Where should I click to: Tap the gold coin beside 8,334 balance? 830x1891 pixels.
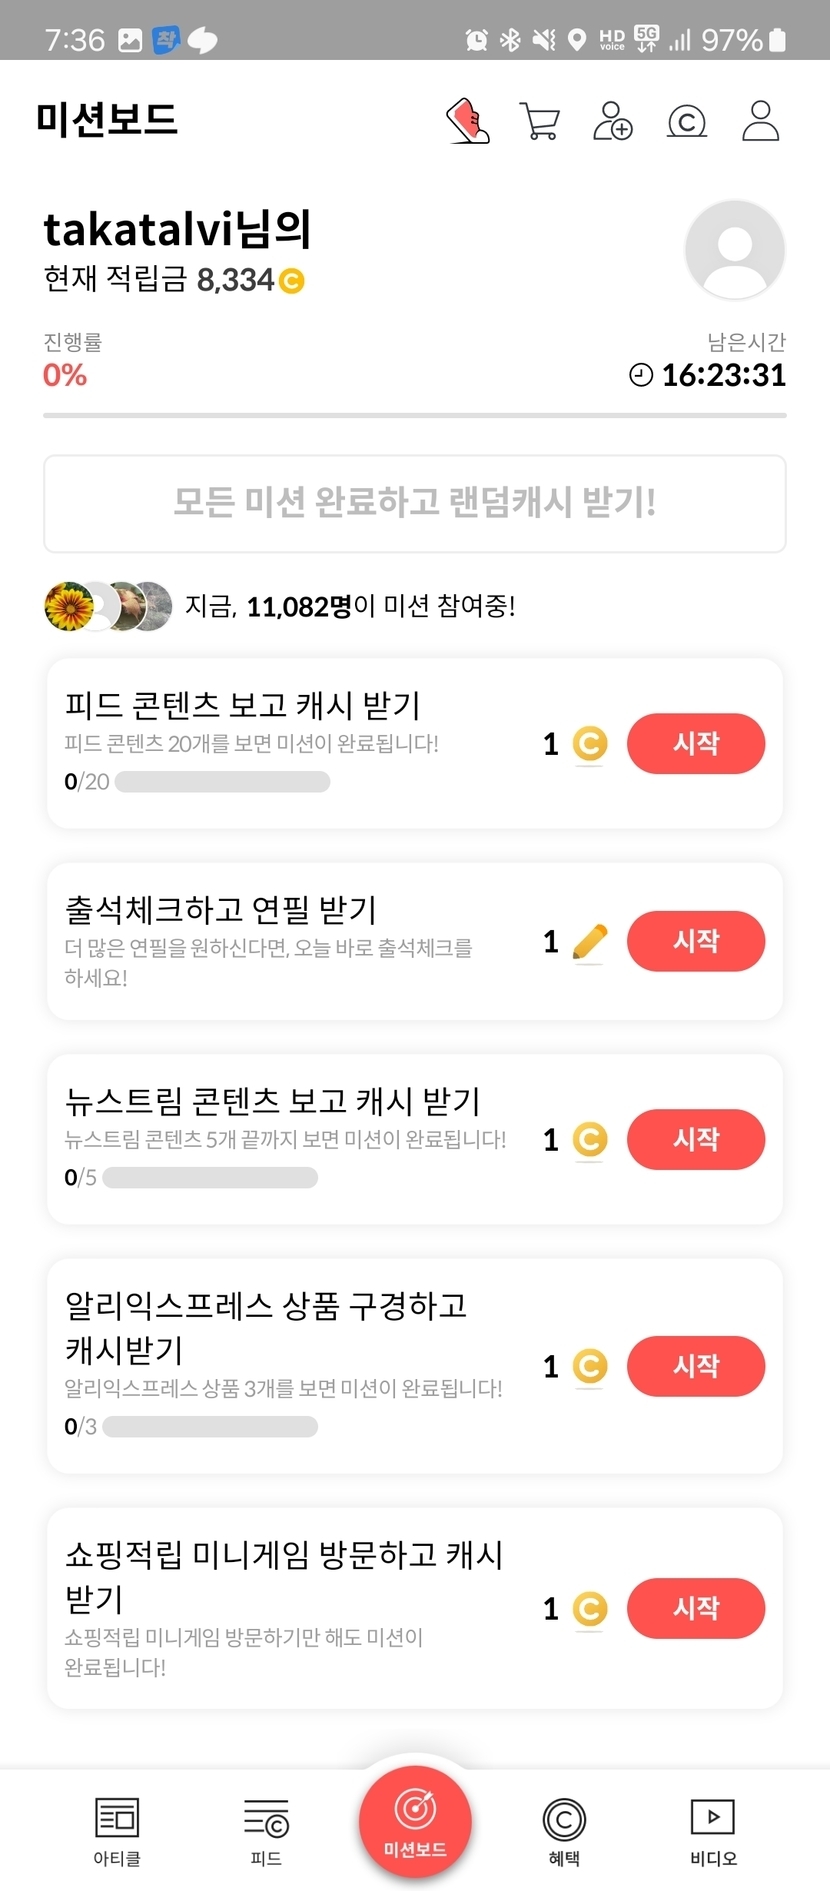click(292, 281)
